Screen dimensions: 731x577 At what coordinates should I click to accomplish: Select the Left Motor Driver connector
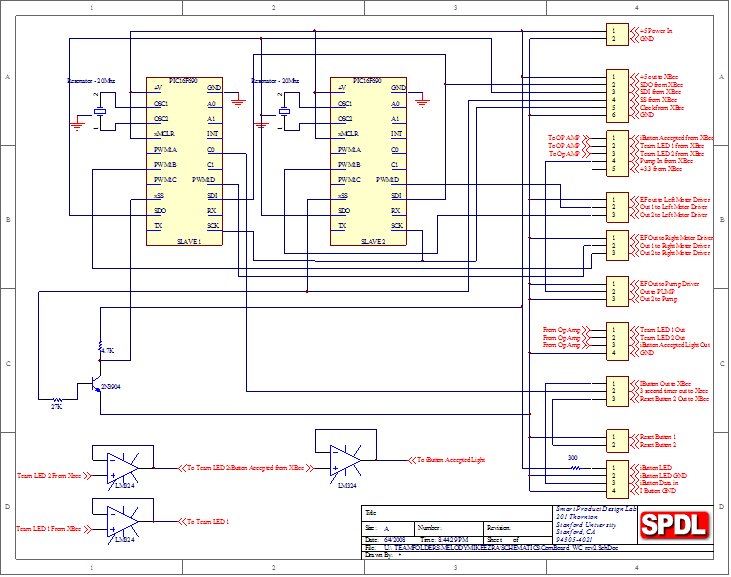619,207
